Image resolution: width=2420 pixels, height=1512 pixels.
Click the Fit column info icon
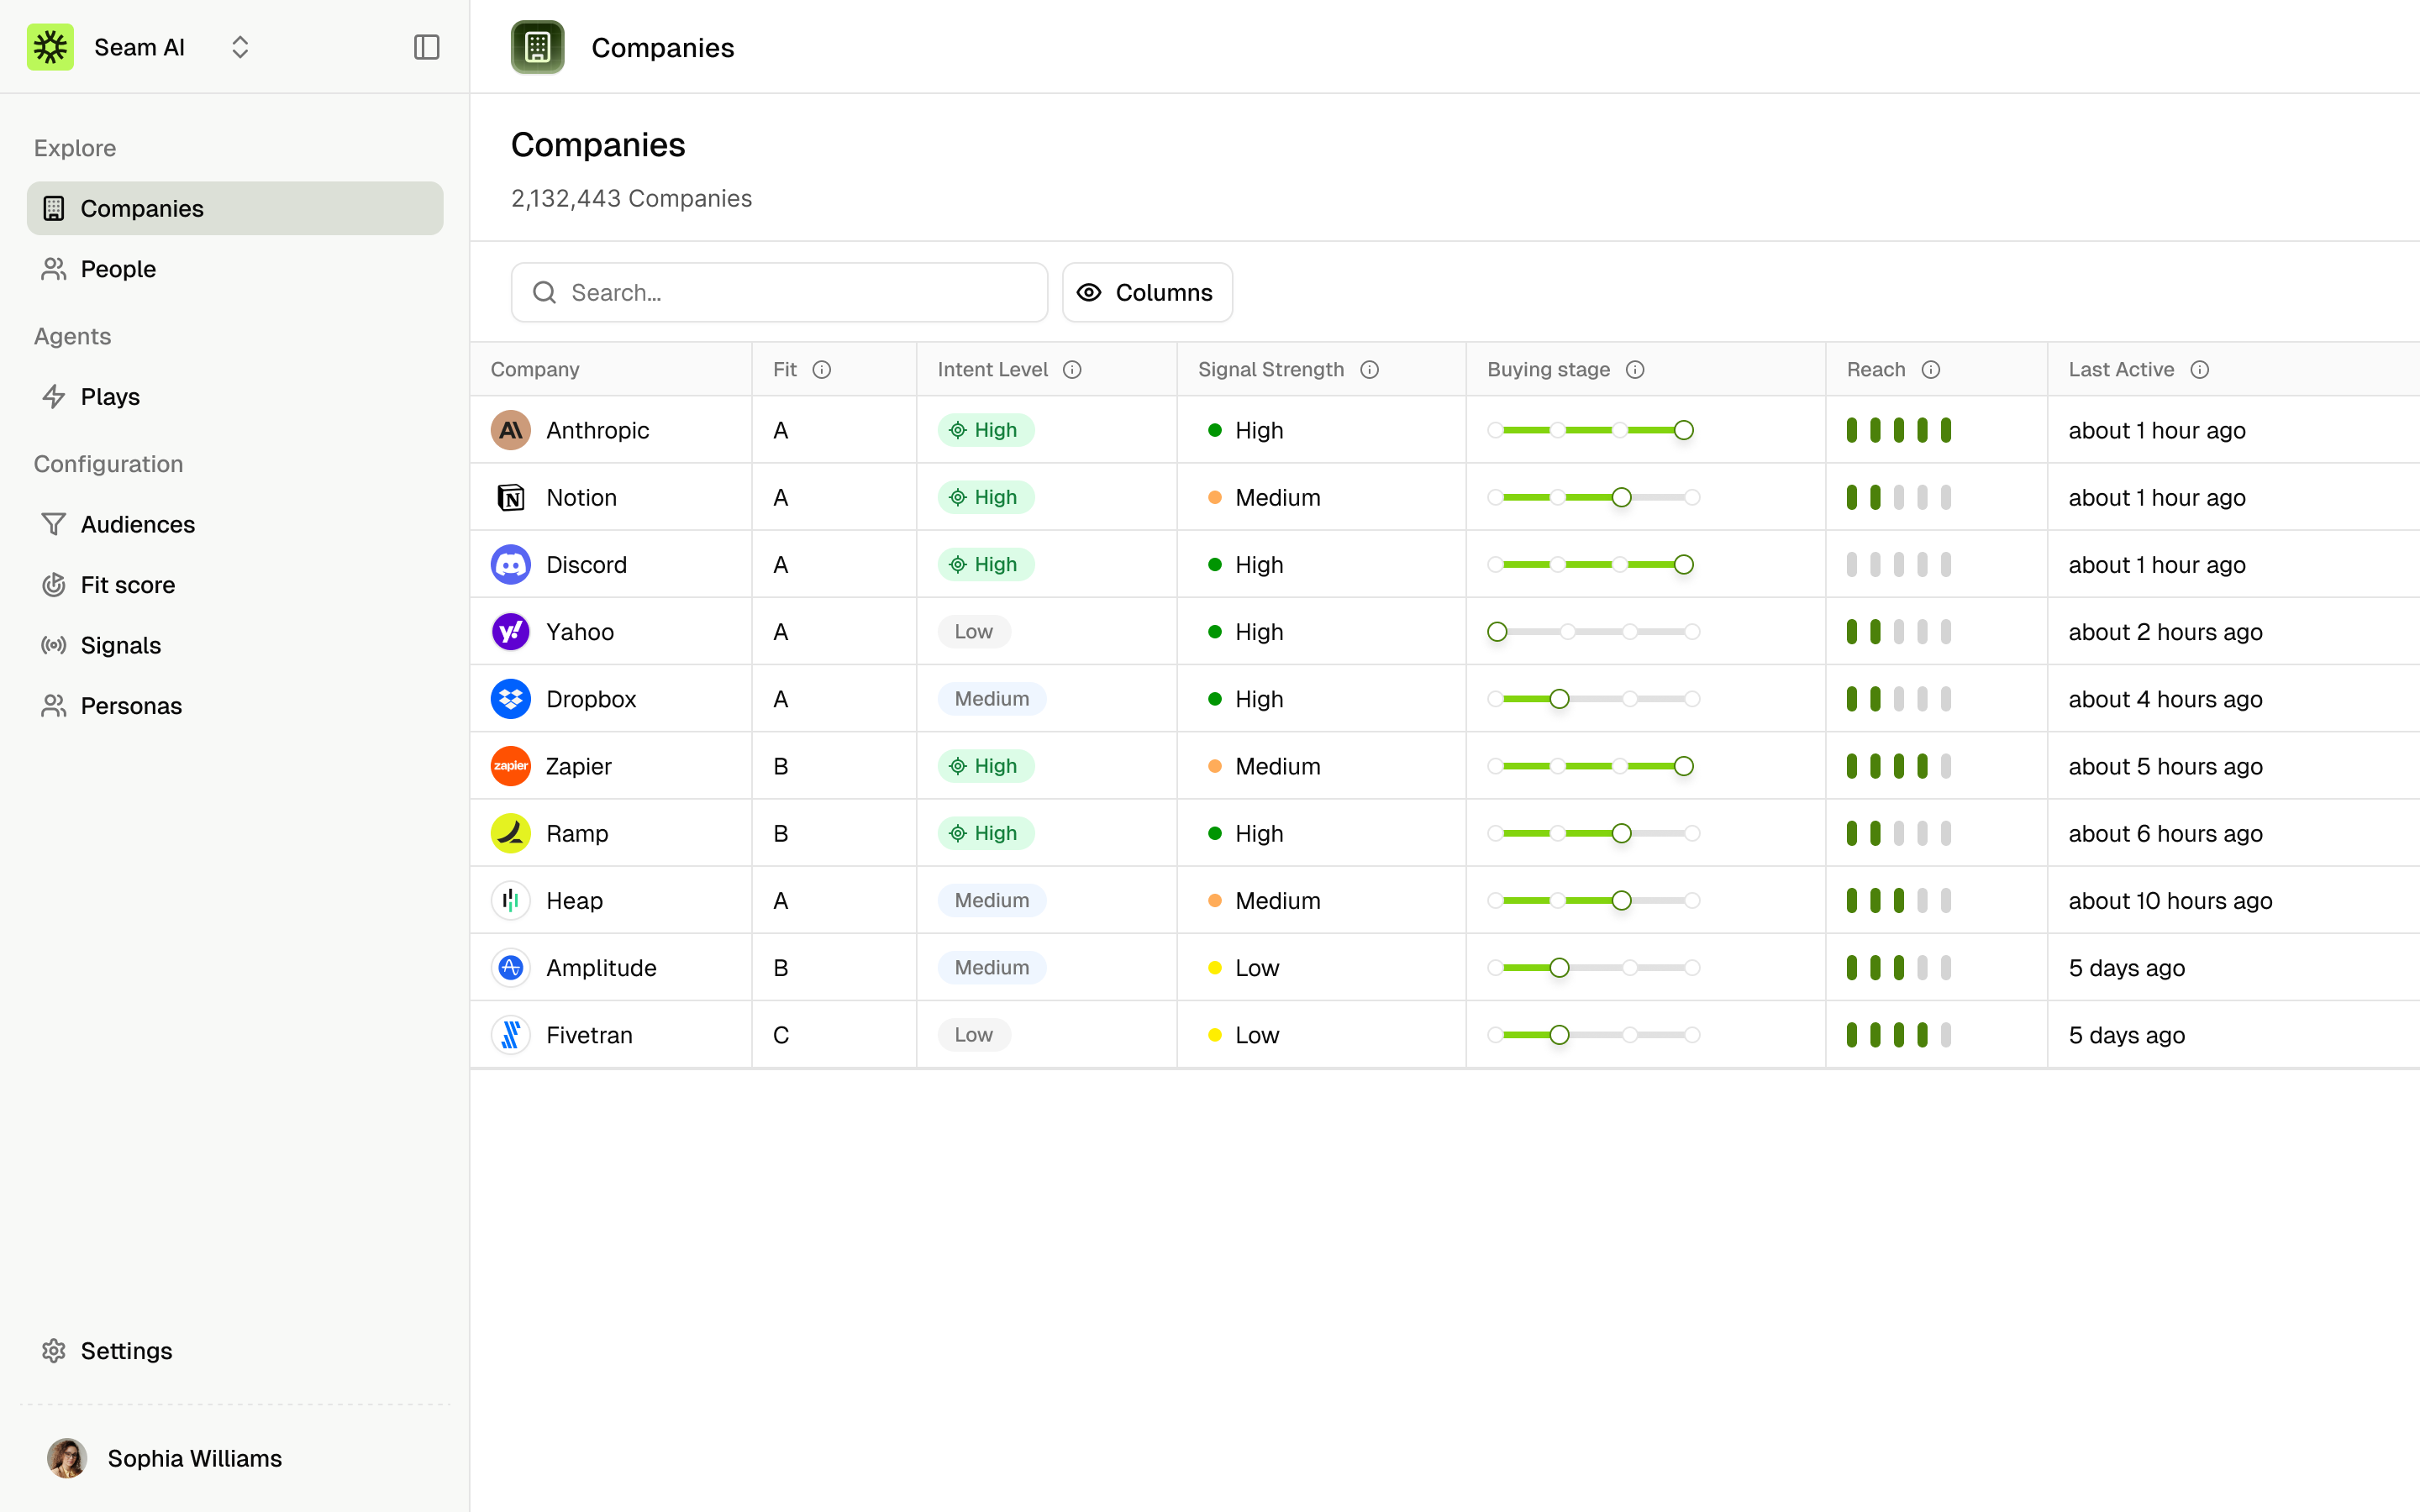pos(821,370)
